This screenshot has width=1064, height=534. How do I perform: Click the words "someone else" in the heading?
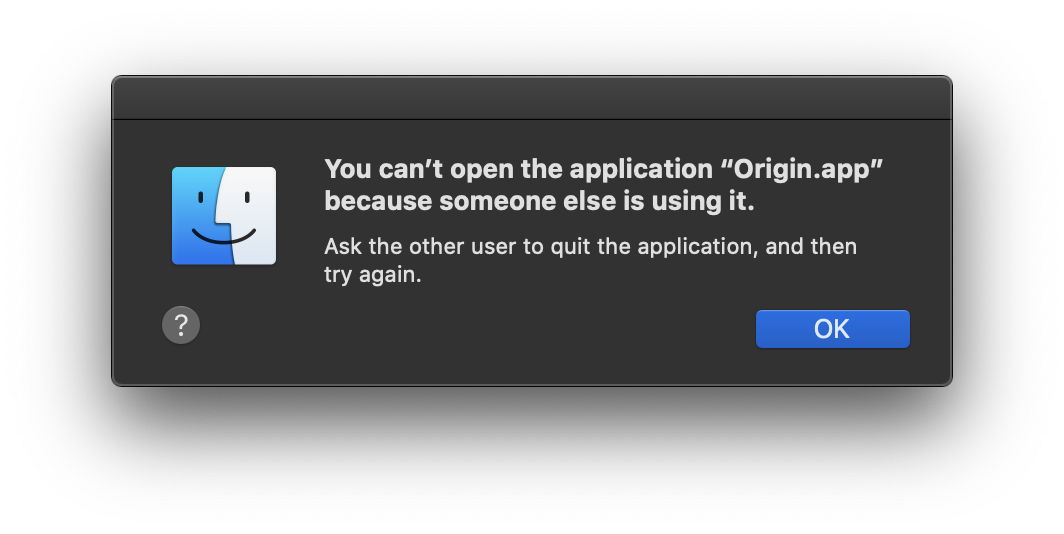tap(527, 201)
